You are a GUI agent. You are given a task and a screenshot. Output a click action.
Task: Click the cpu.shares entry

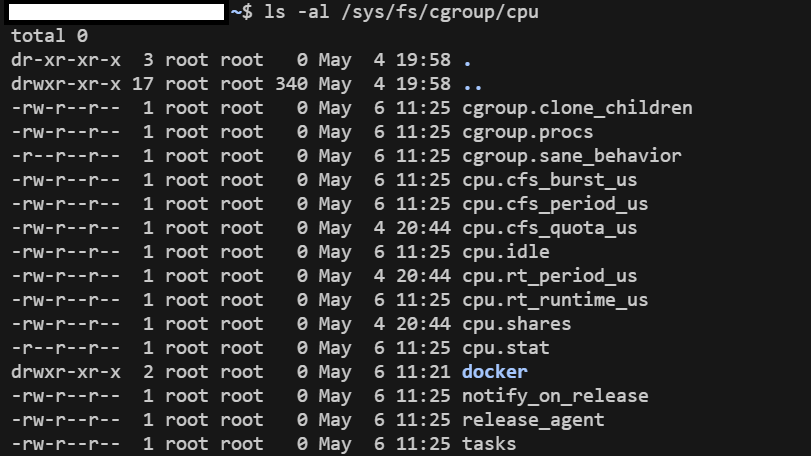(x=516, y=324)
